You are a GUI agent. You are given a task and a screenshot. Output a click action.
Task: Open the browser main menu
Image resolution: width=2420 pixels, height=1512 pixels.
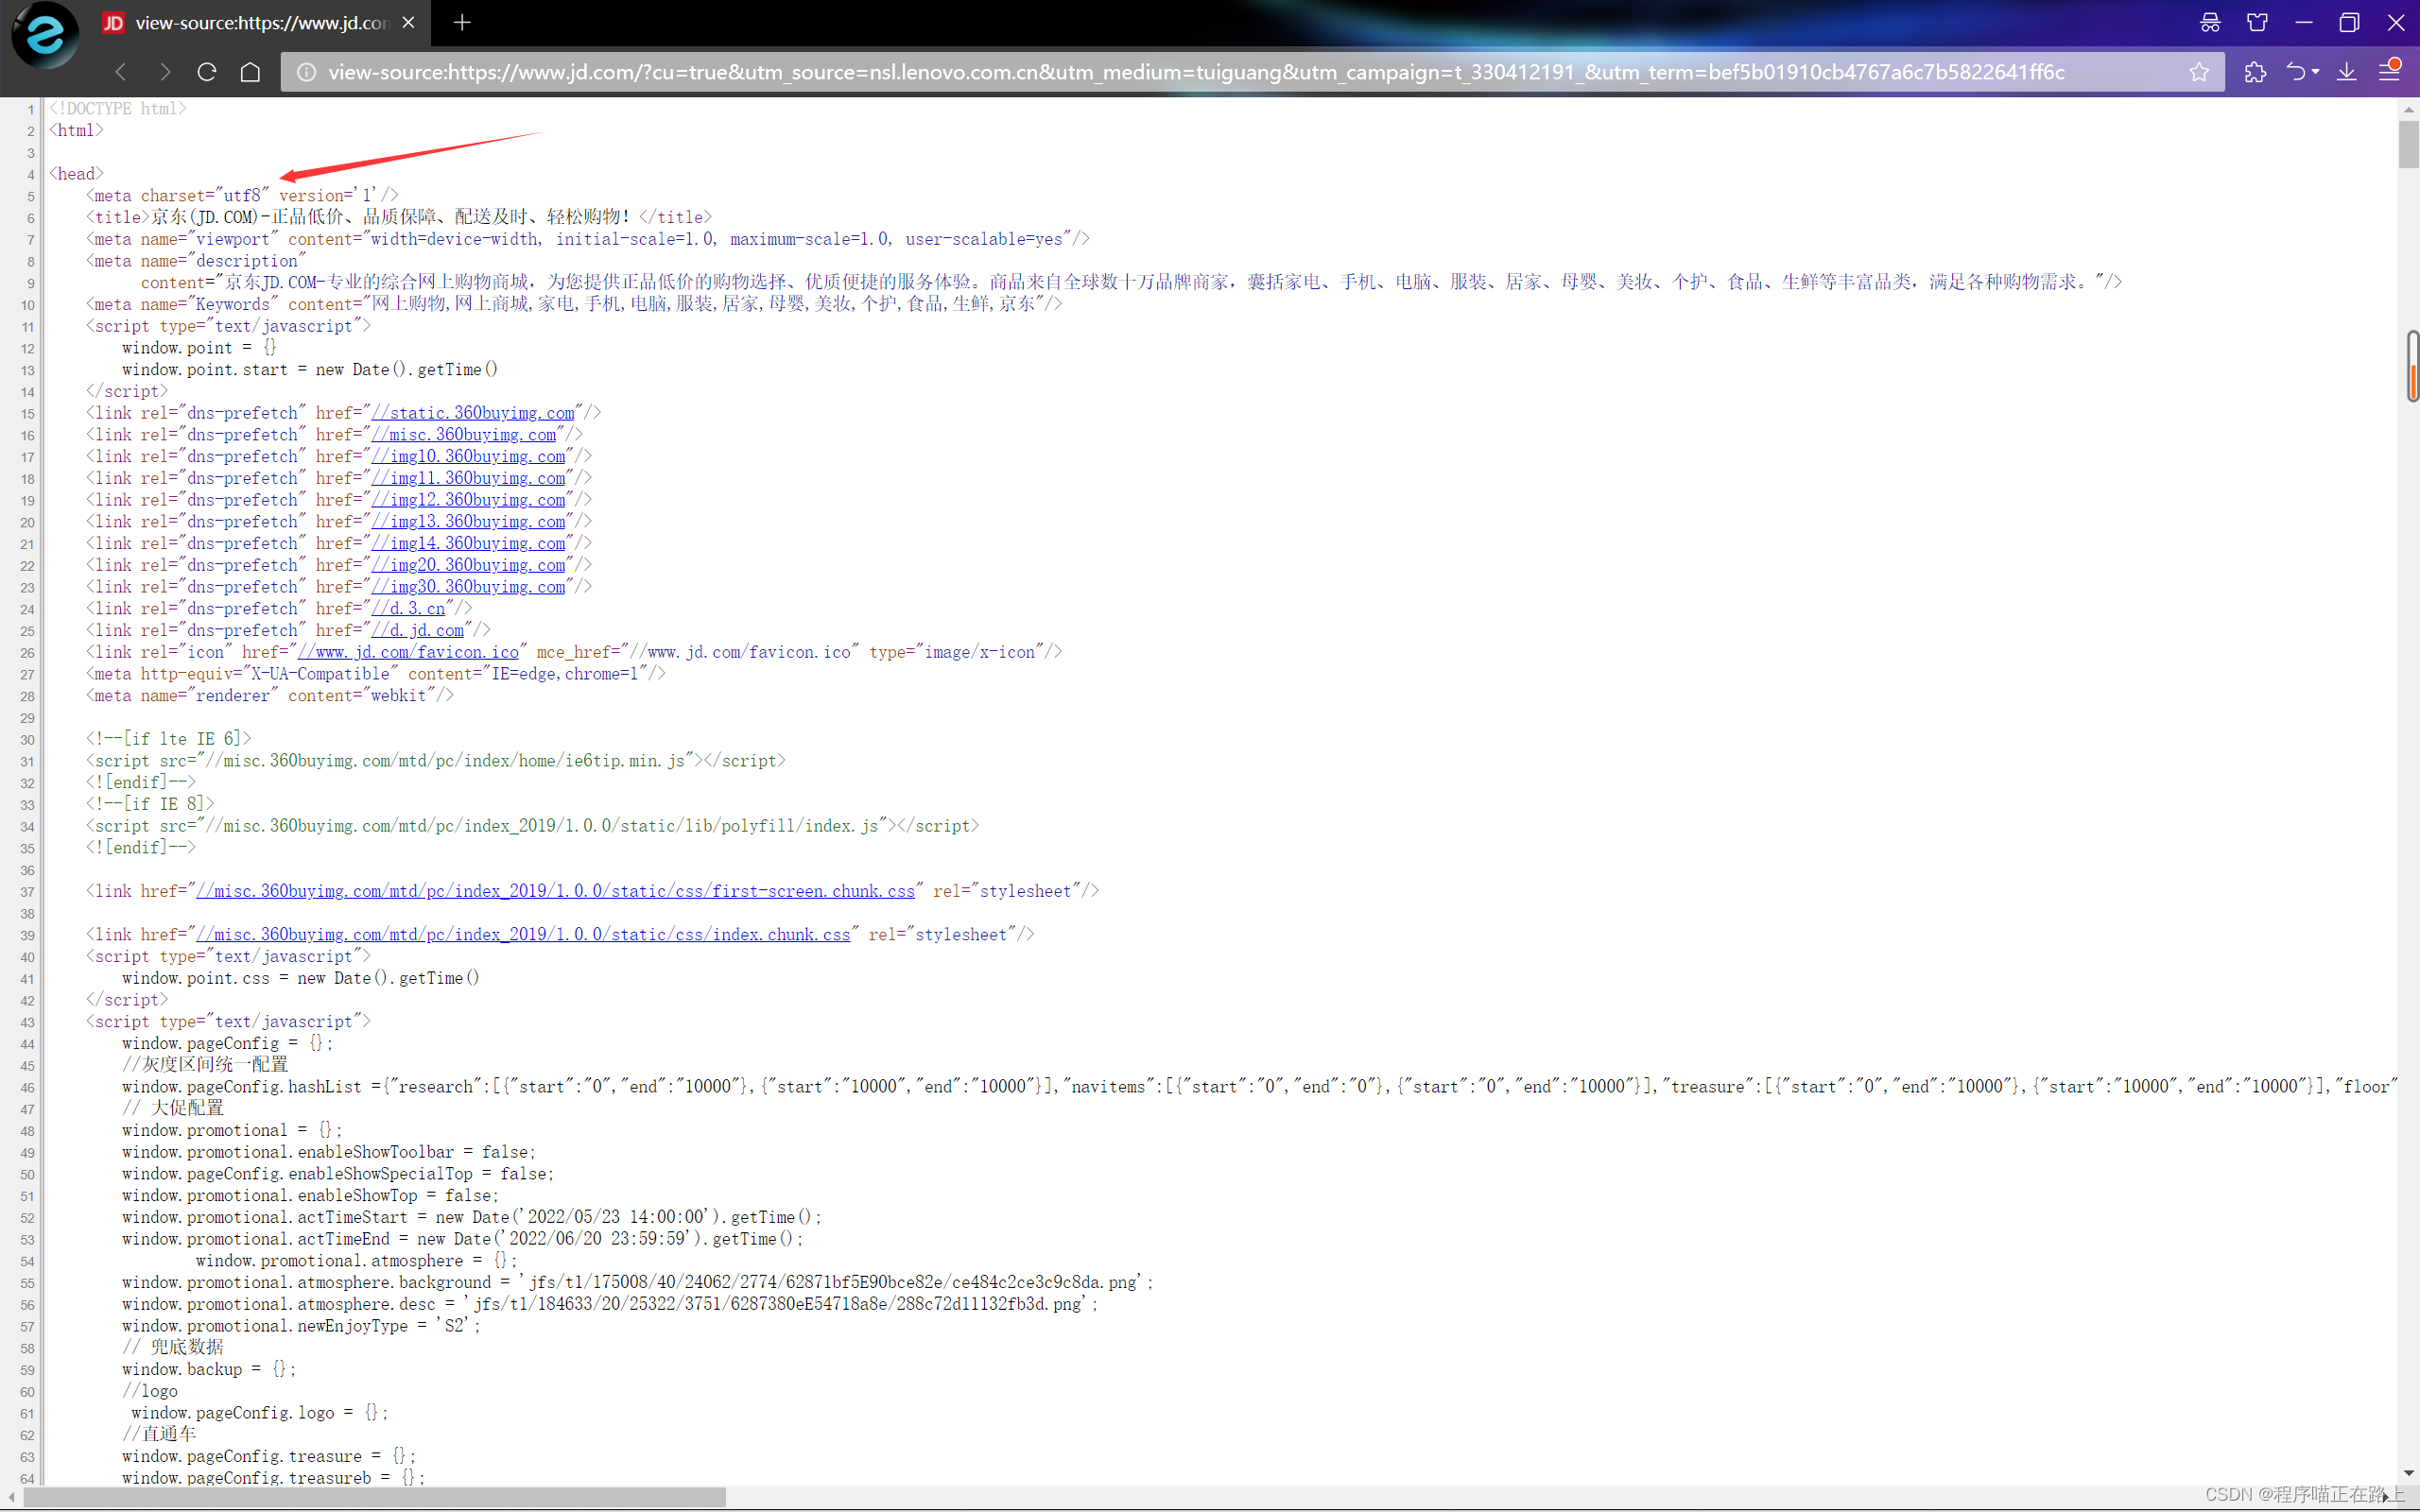2389,72
